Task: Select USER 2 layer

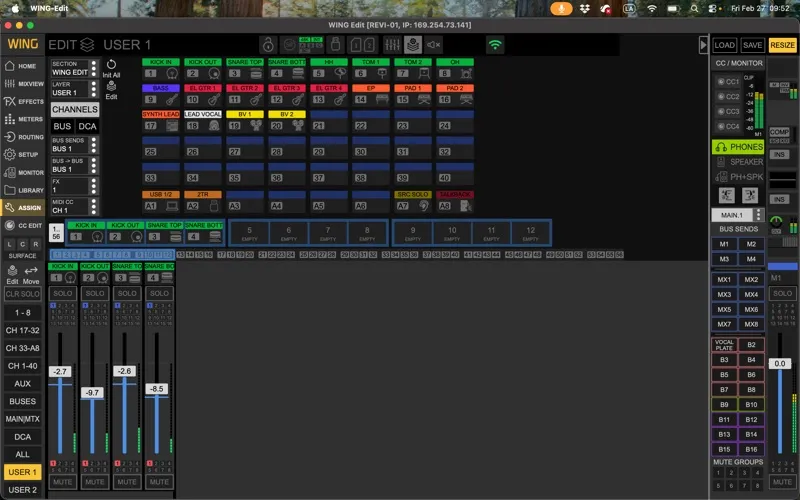Action: click(22, 490)
